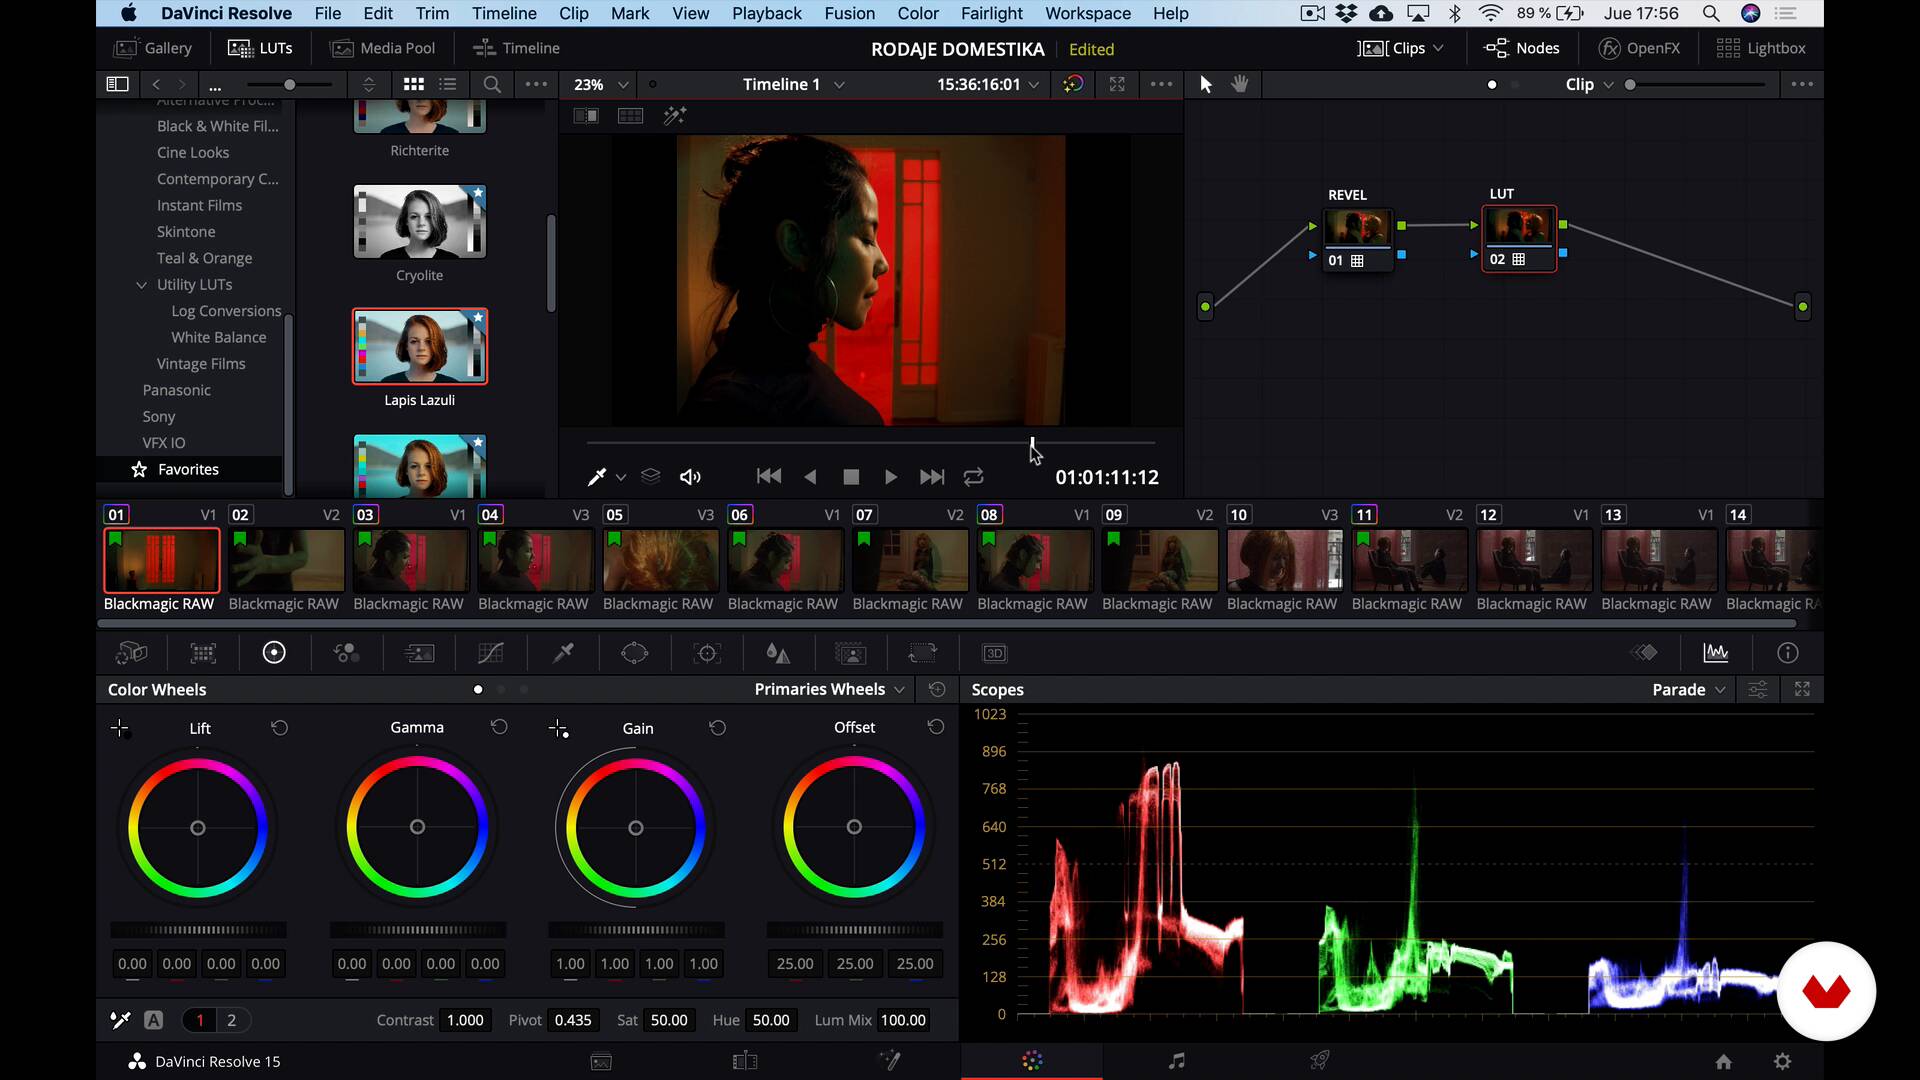Switch to the Fairlight page
The width and height of the screenshot is (1920, 1080).
(1177, 1061)
